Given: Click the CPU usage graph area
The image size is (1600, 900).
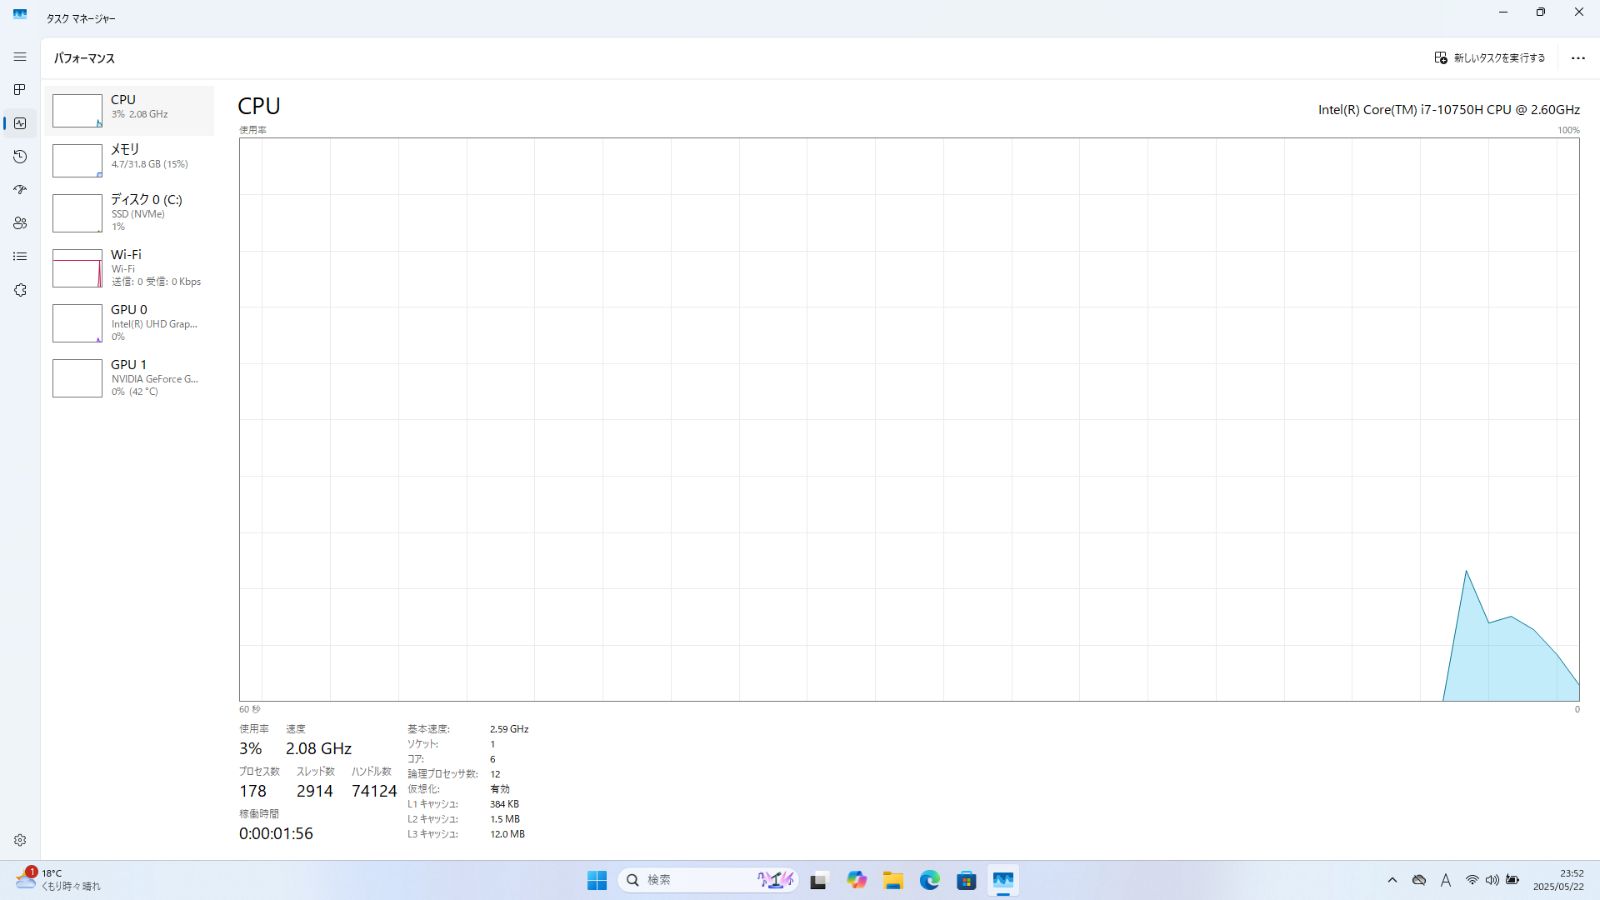Looking at the screenshot, I should click(908, 419).
